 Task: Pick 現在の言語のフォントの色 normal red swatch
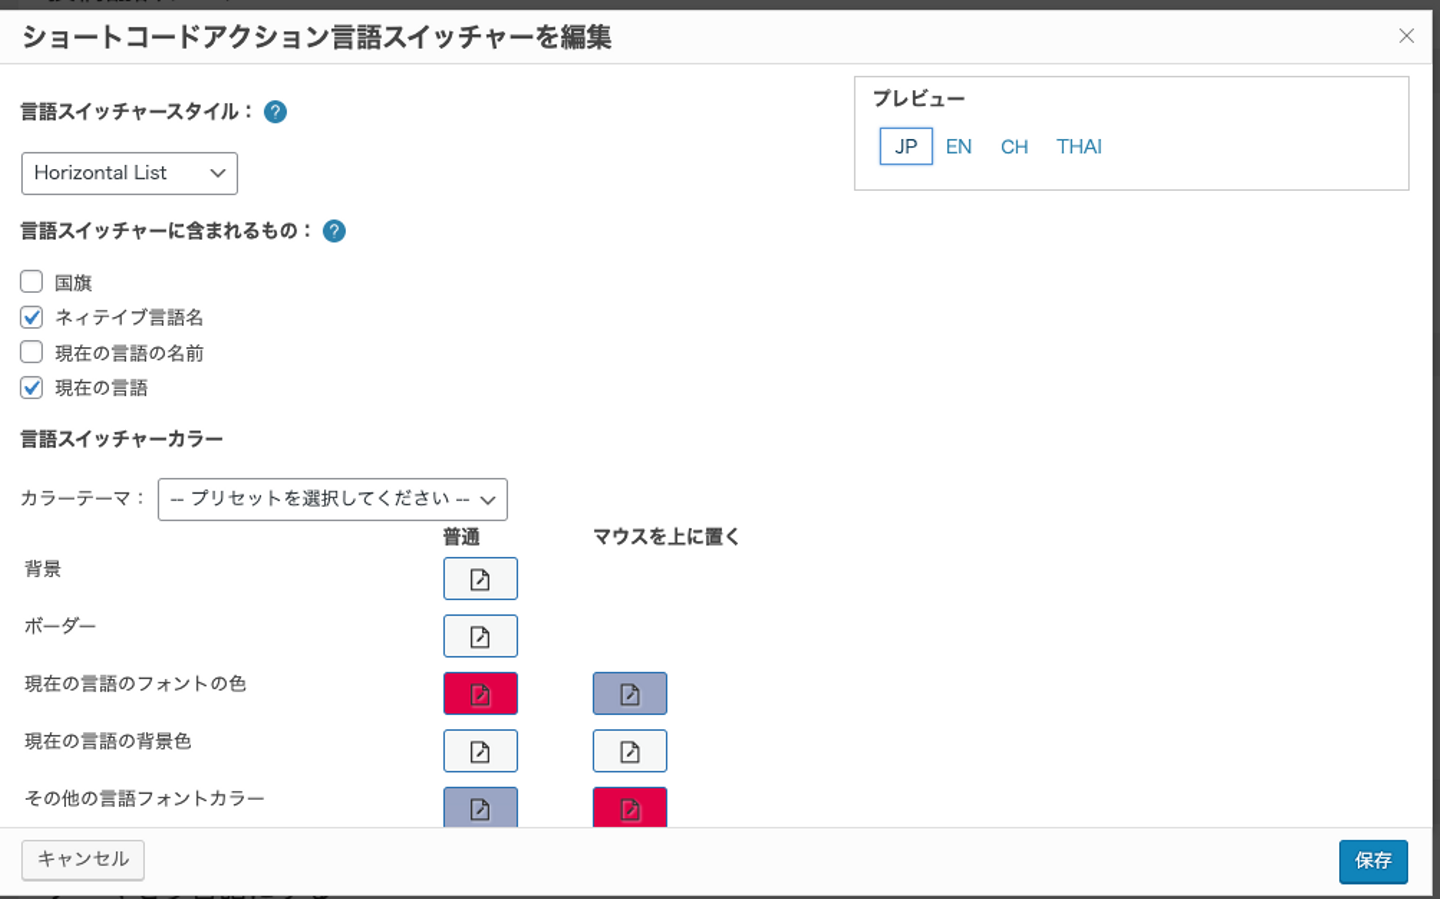click(480, 694)
